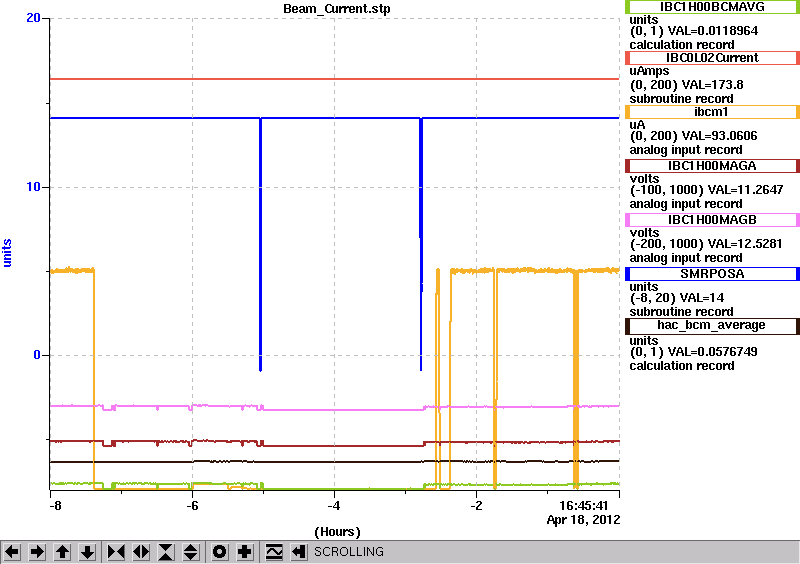Click the arrow-to-bar scroll mode icon

[x=298, y=552]
